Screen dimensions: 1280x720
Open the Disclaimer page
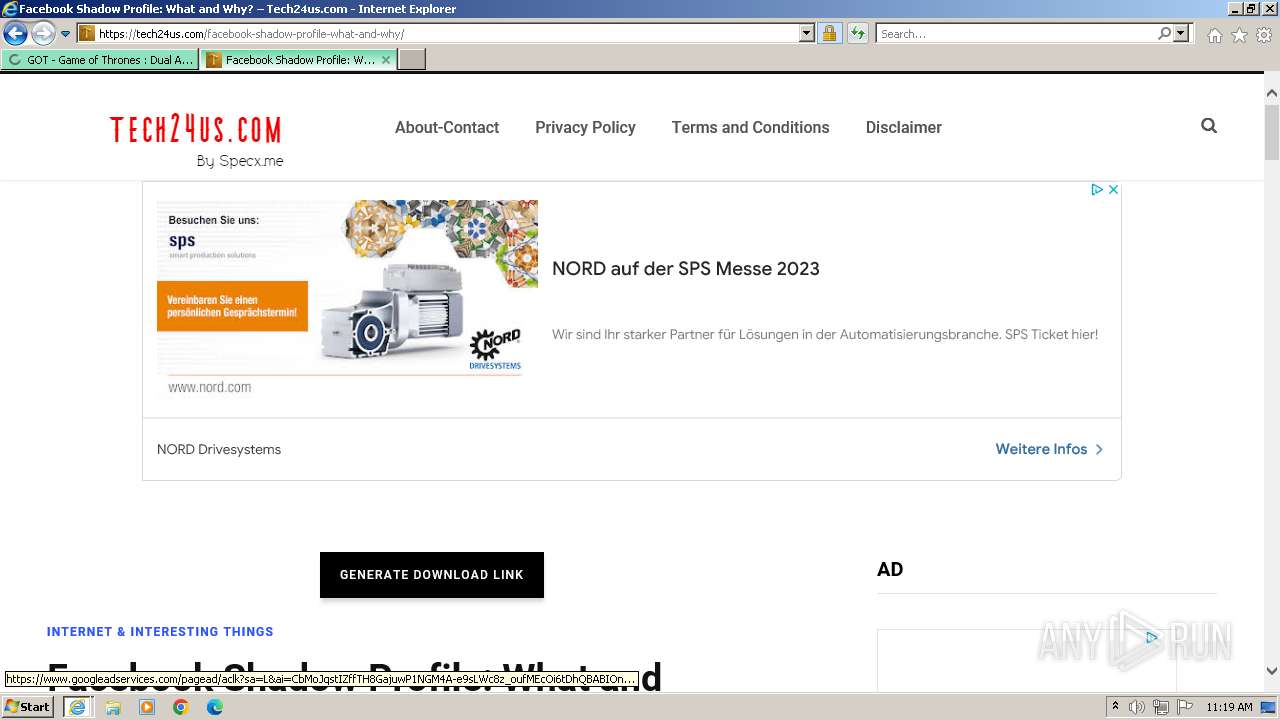pyautogui.click(x=903, y=127)
